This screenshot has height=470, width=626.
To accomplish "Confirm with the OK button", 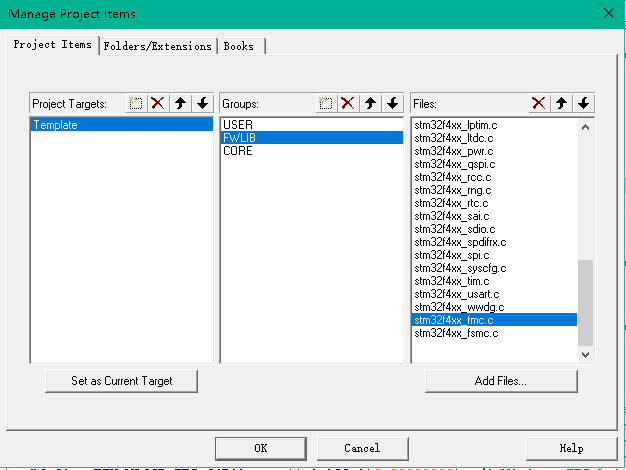I will pos(261,448).
